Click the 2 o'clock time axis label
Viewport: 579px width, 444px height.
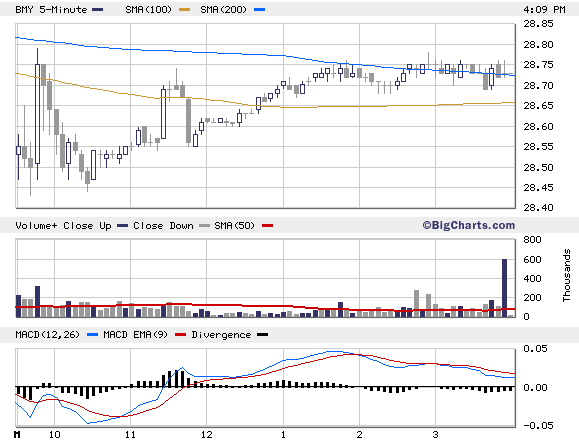359,435
